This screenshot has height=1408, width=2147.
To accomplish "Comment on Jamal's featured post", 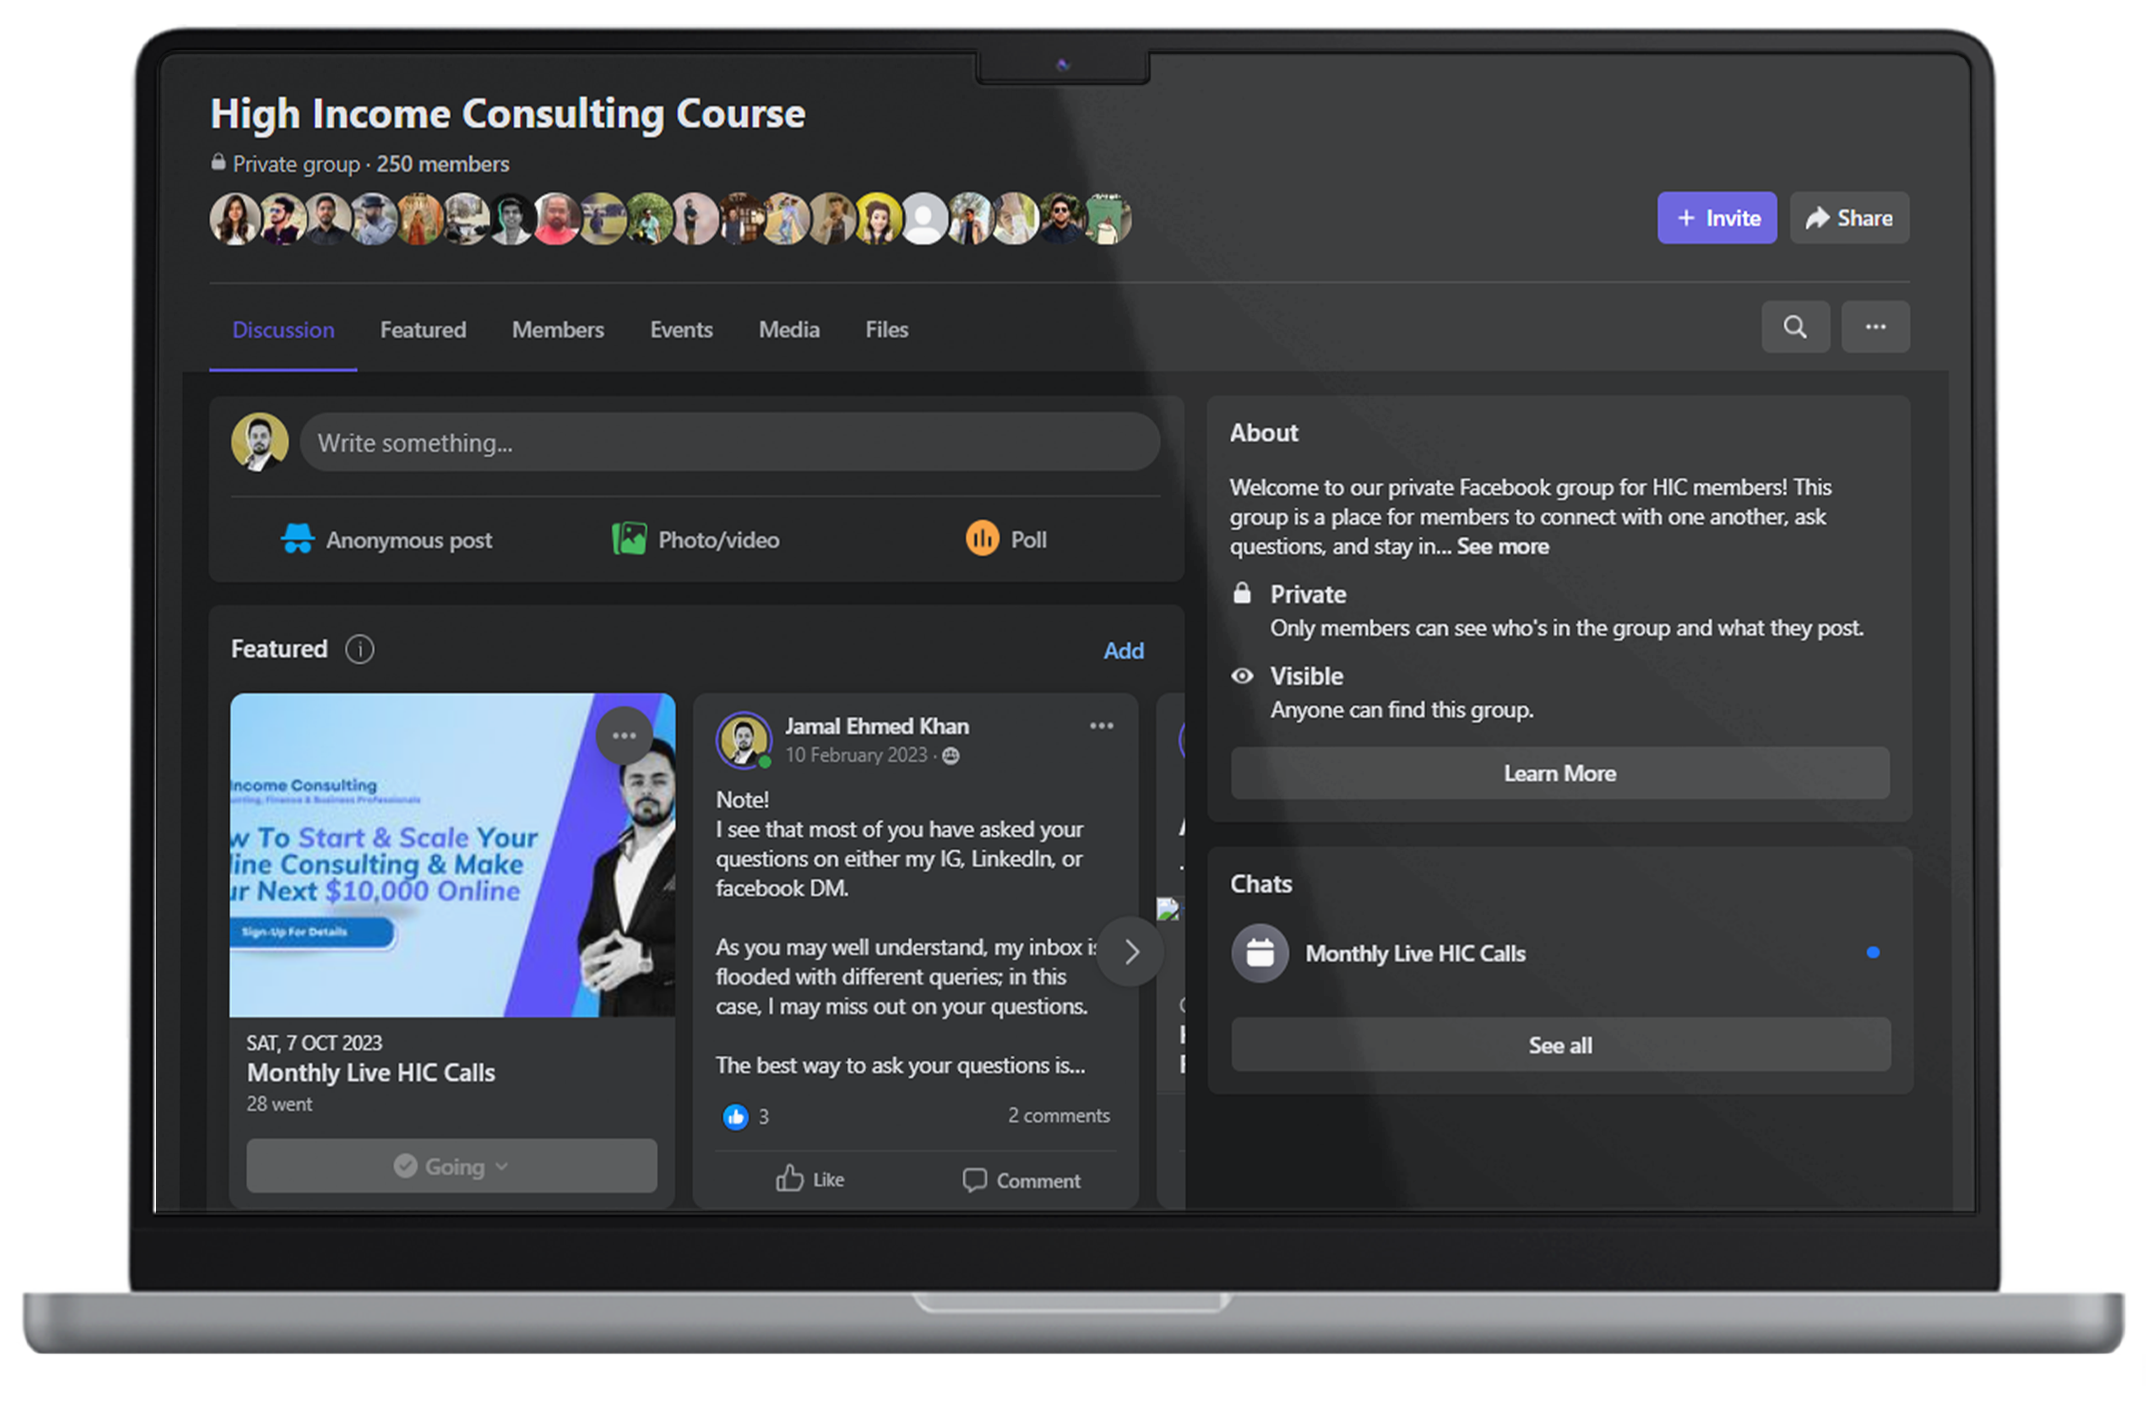I will tap(1021, 1181).
